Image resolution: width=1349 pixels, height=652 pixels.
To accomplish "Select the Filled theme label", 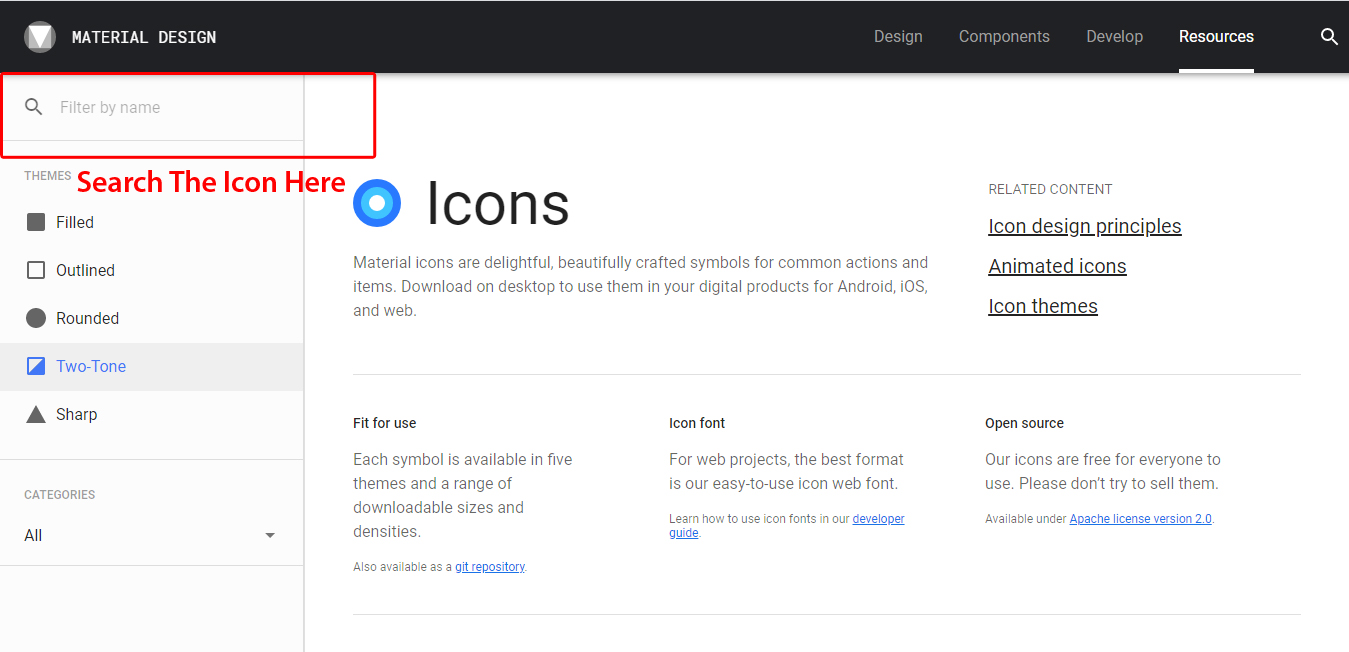I will pos(75,222).
